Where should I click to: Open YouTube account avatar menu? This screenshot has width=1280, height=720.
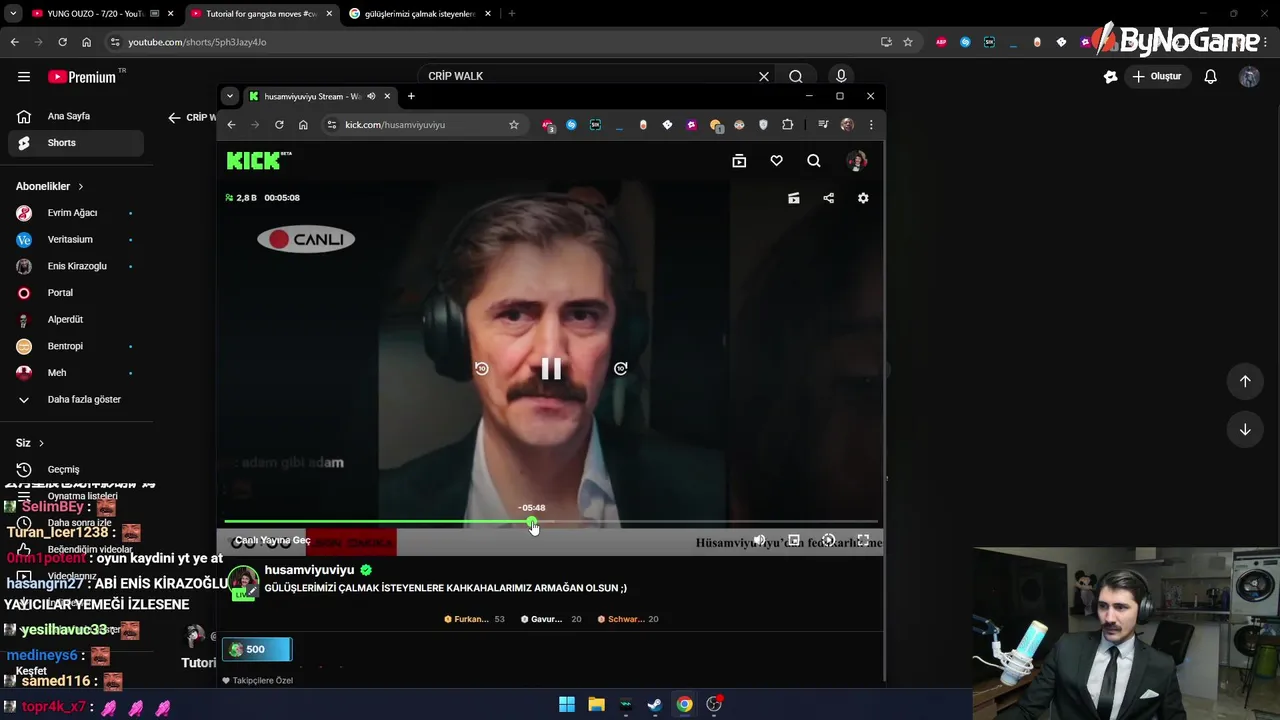point(1249,77)
